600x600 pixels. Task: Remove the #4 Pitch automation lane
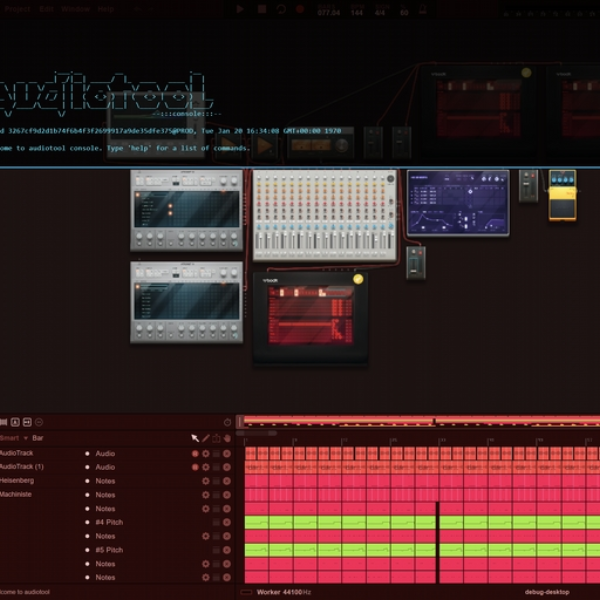[227, 522]
